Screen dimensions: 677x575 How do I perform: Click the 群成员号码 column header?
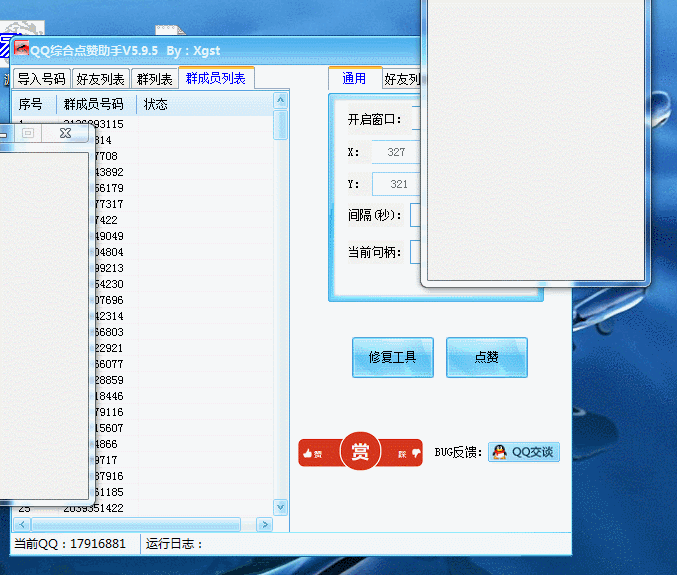click(x=97, y=104)
